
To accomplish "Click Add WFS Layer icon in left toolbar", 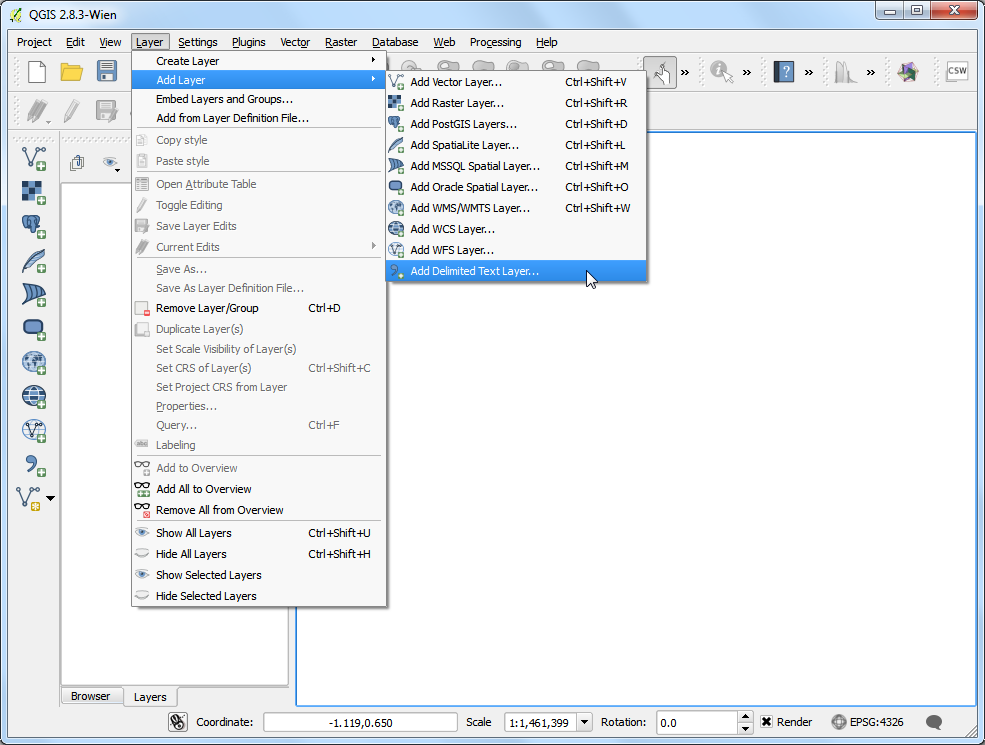I will pyautogui.click(x=34, y=431).
